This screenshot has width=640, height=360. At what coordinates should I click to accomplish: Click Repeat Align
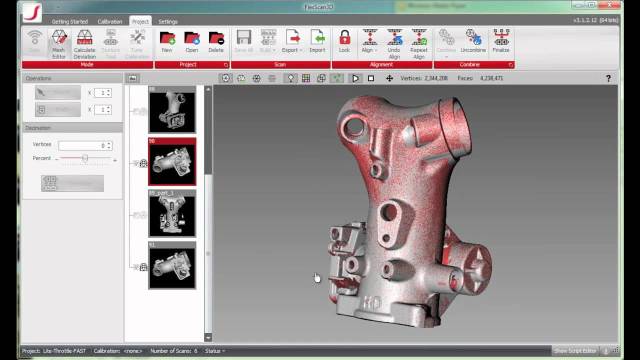click(x=419, y=43)
